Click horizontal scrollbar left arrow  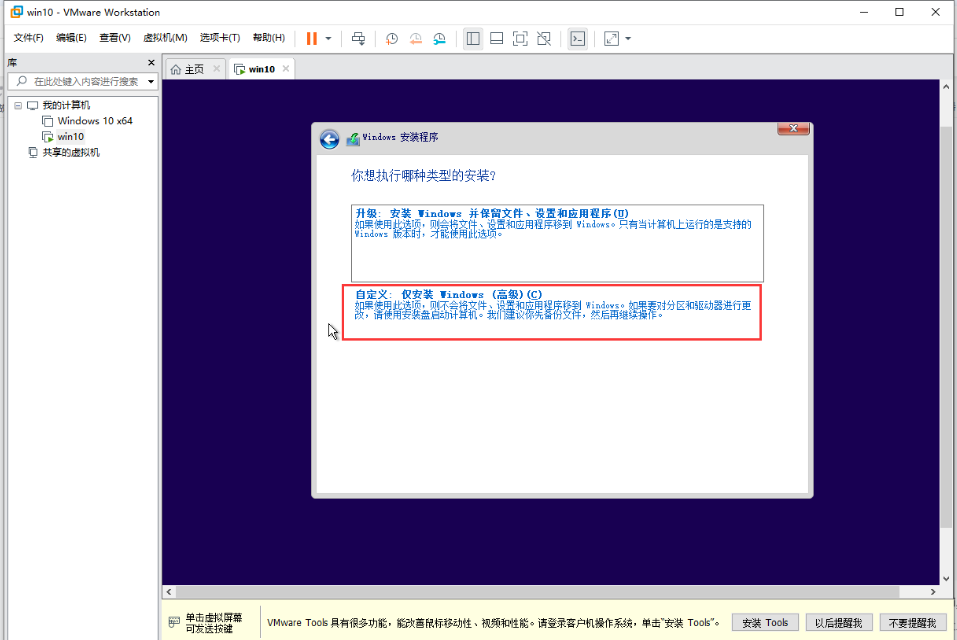169,592
